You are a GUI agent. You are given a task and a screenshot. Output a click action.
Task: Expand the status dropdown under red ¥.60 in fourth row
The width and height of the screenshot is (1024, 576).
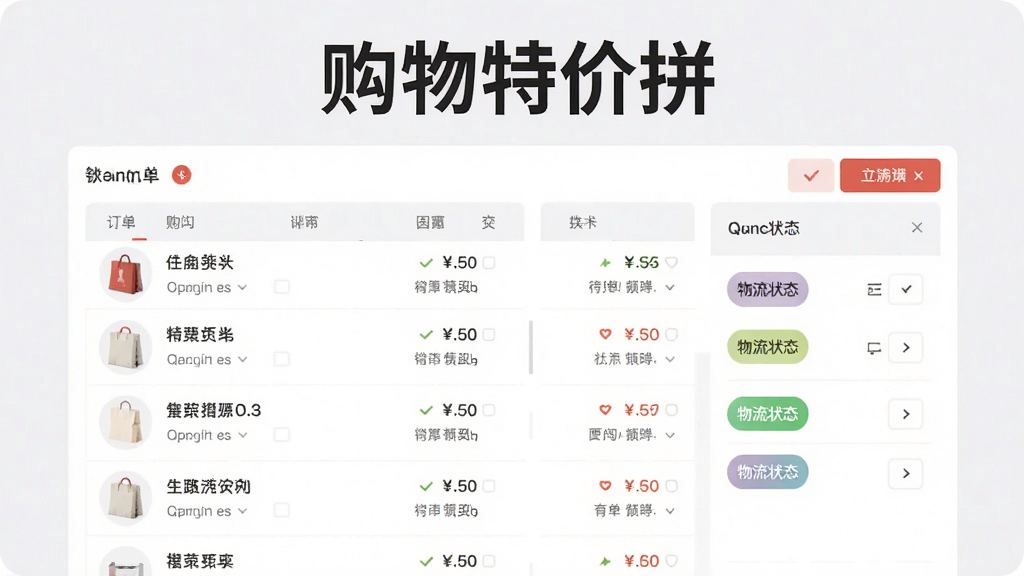click(x=670, y=511)
